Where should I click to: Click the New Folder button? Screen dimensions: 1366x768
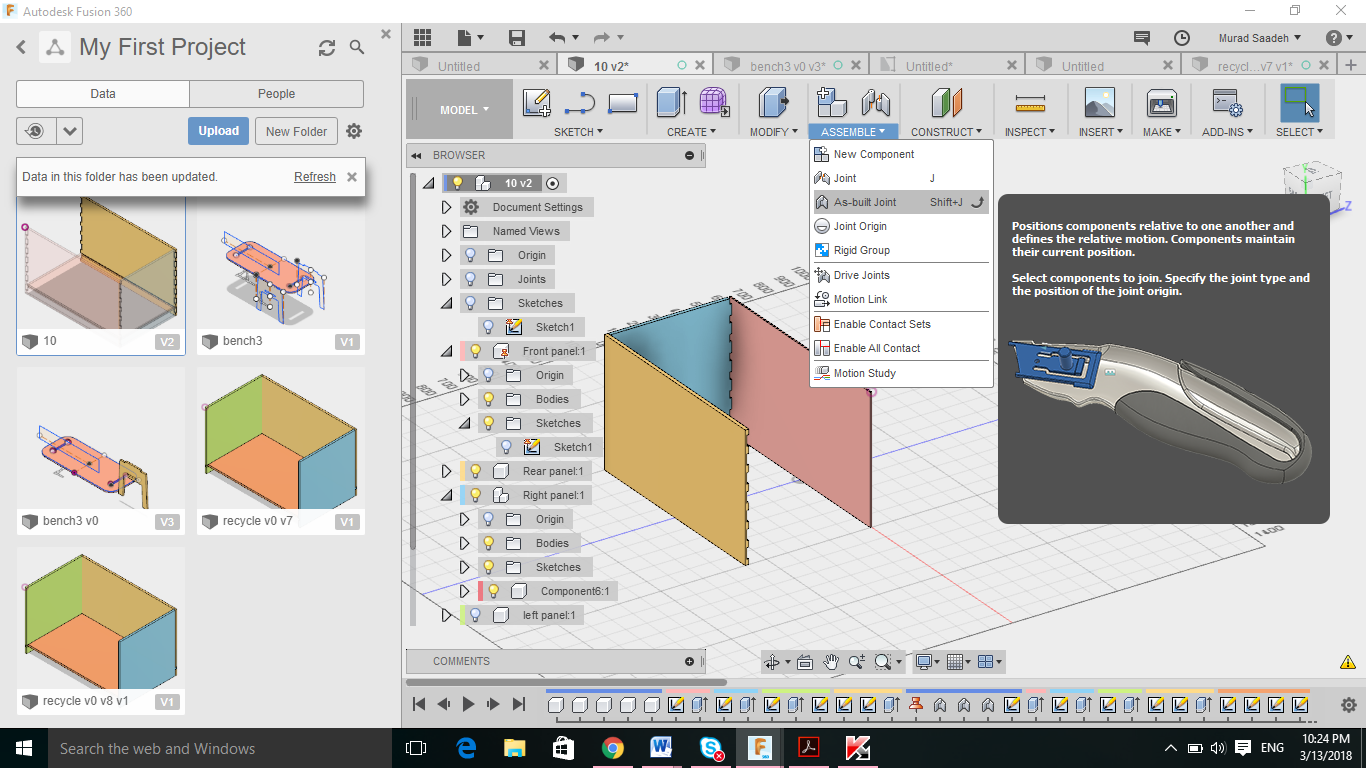point(296,131)
